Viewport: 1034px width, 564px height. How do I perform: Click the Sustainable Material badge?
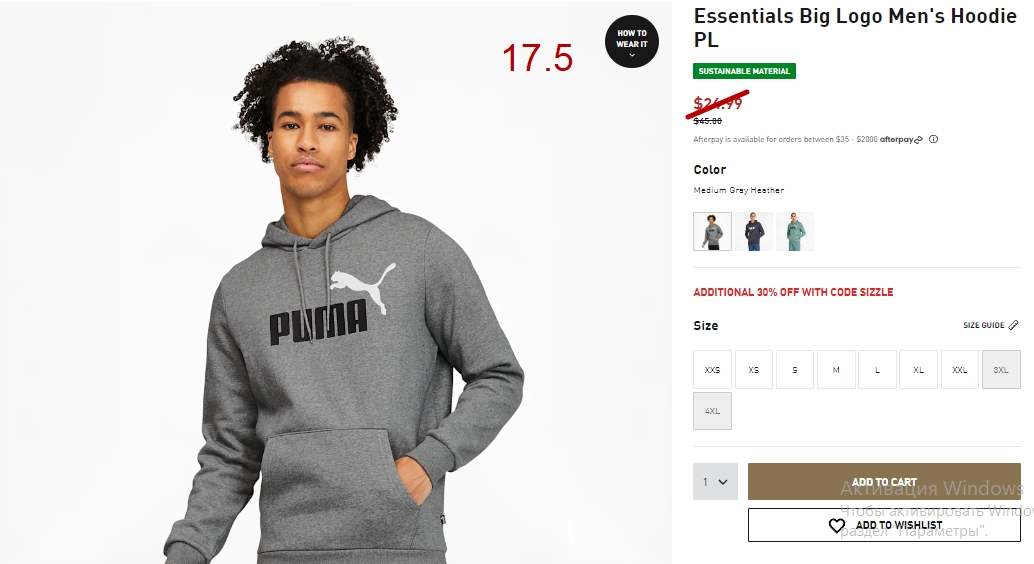click(x=745, y=71)
